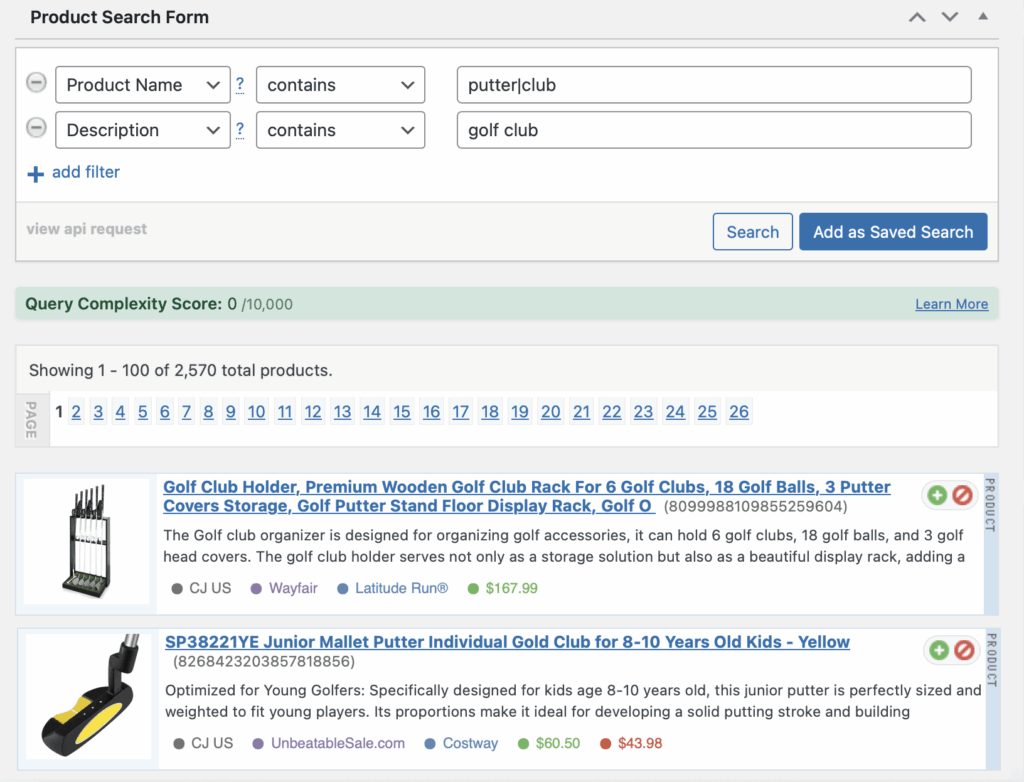Screen dimensions: 1024x782
Task: Go to results page 2
Action: click(76, 412)
